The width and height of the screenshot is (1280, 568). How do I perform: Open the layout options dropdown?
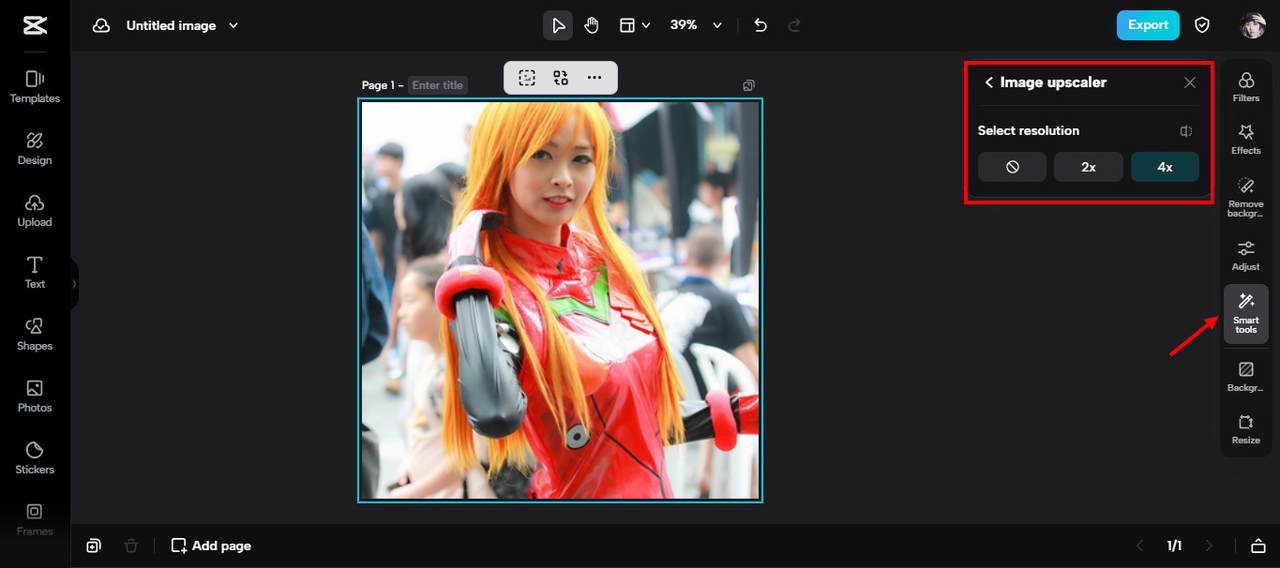(635, 25)
